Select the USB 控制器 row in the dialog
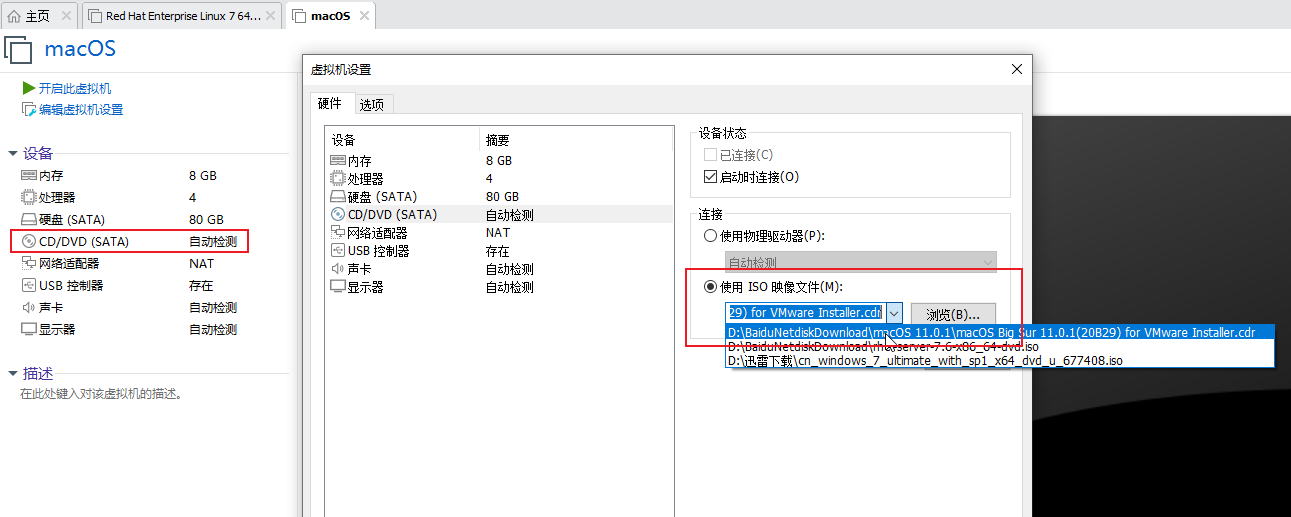 coord(500,251)
